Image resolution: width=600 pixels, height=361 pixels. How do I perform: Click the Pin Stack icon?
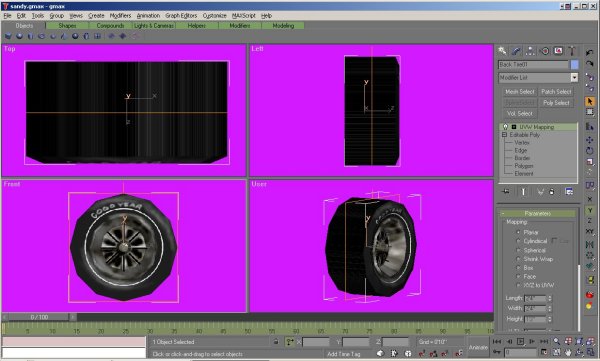pos(506,191)
